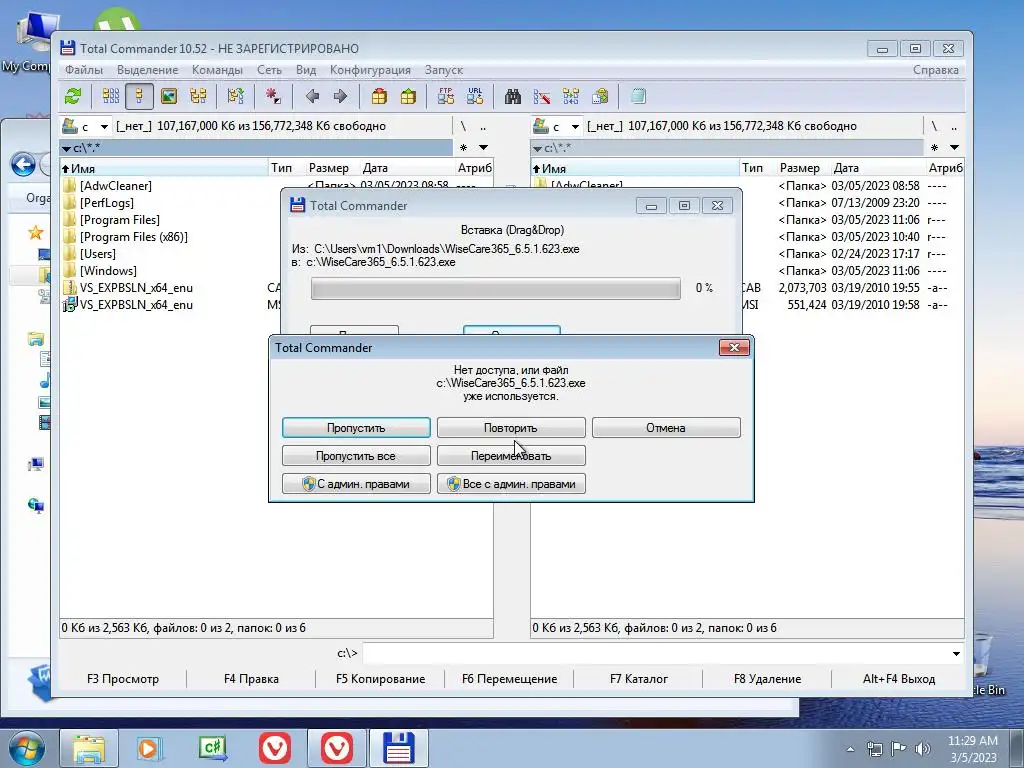Open Windows Explorer from the taskbar
Viewport: 1024px width, 768px height.
pyautogui.click(x=89, y=748)
